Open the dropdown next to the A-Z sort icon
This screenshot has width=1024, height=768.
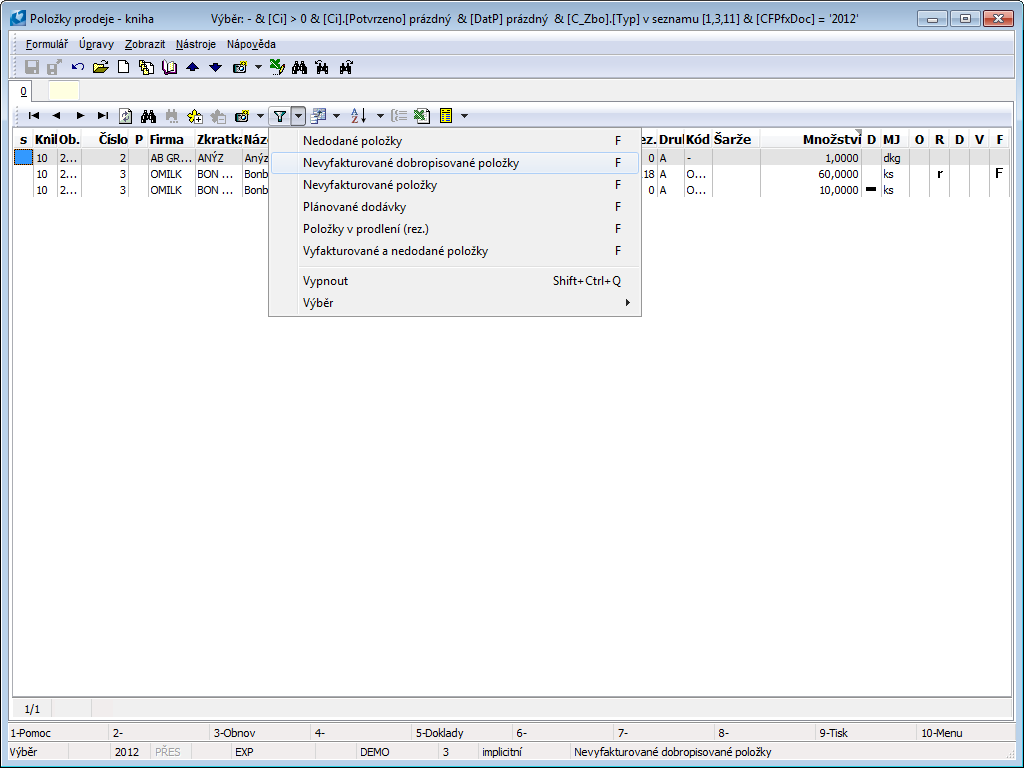pyautogui.click(x=380, y=116)
